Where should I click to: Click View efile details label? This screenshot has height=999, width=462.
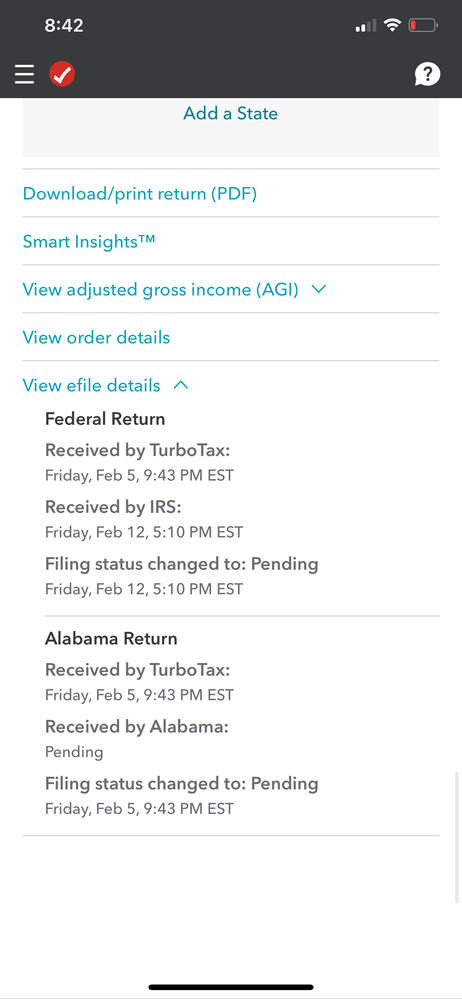coord(91,385)
